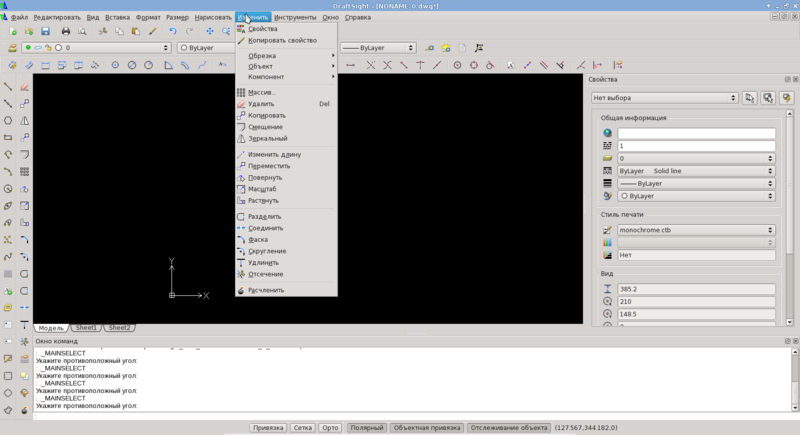Toggle the Привязка snap button
Viewport: 800px width, 435px height.
pyautogui.click(x=268, y=428)
